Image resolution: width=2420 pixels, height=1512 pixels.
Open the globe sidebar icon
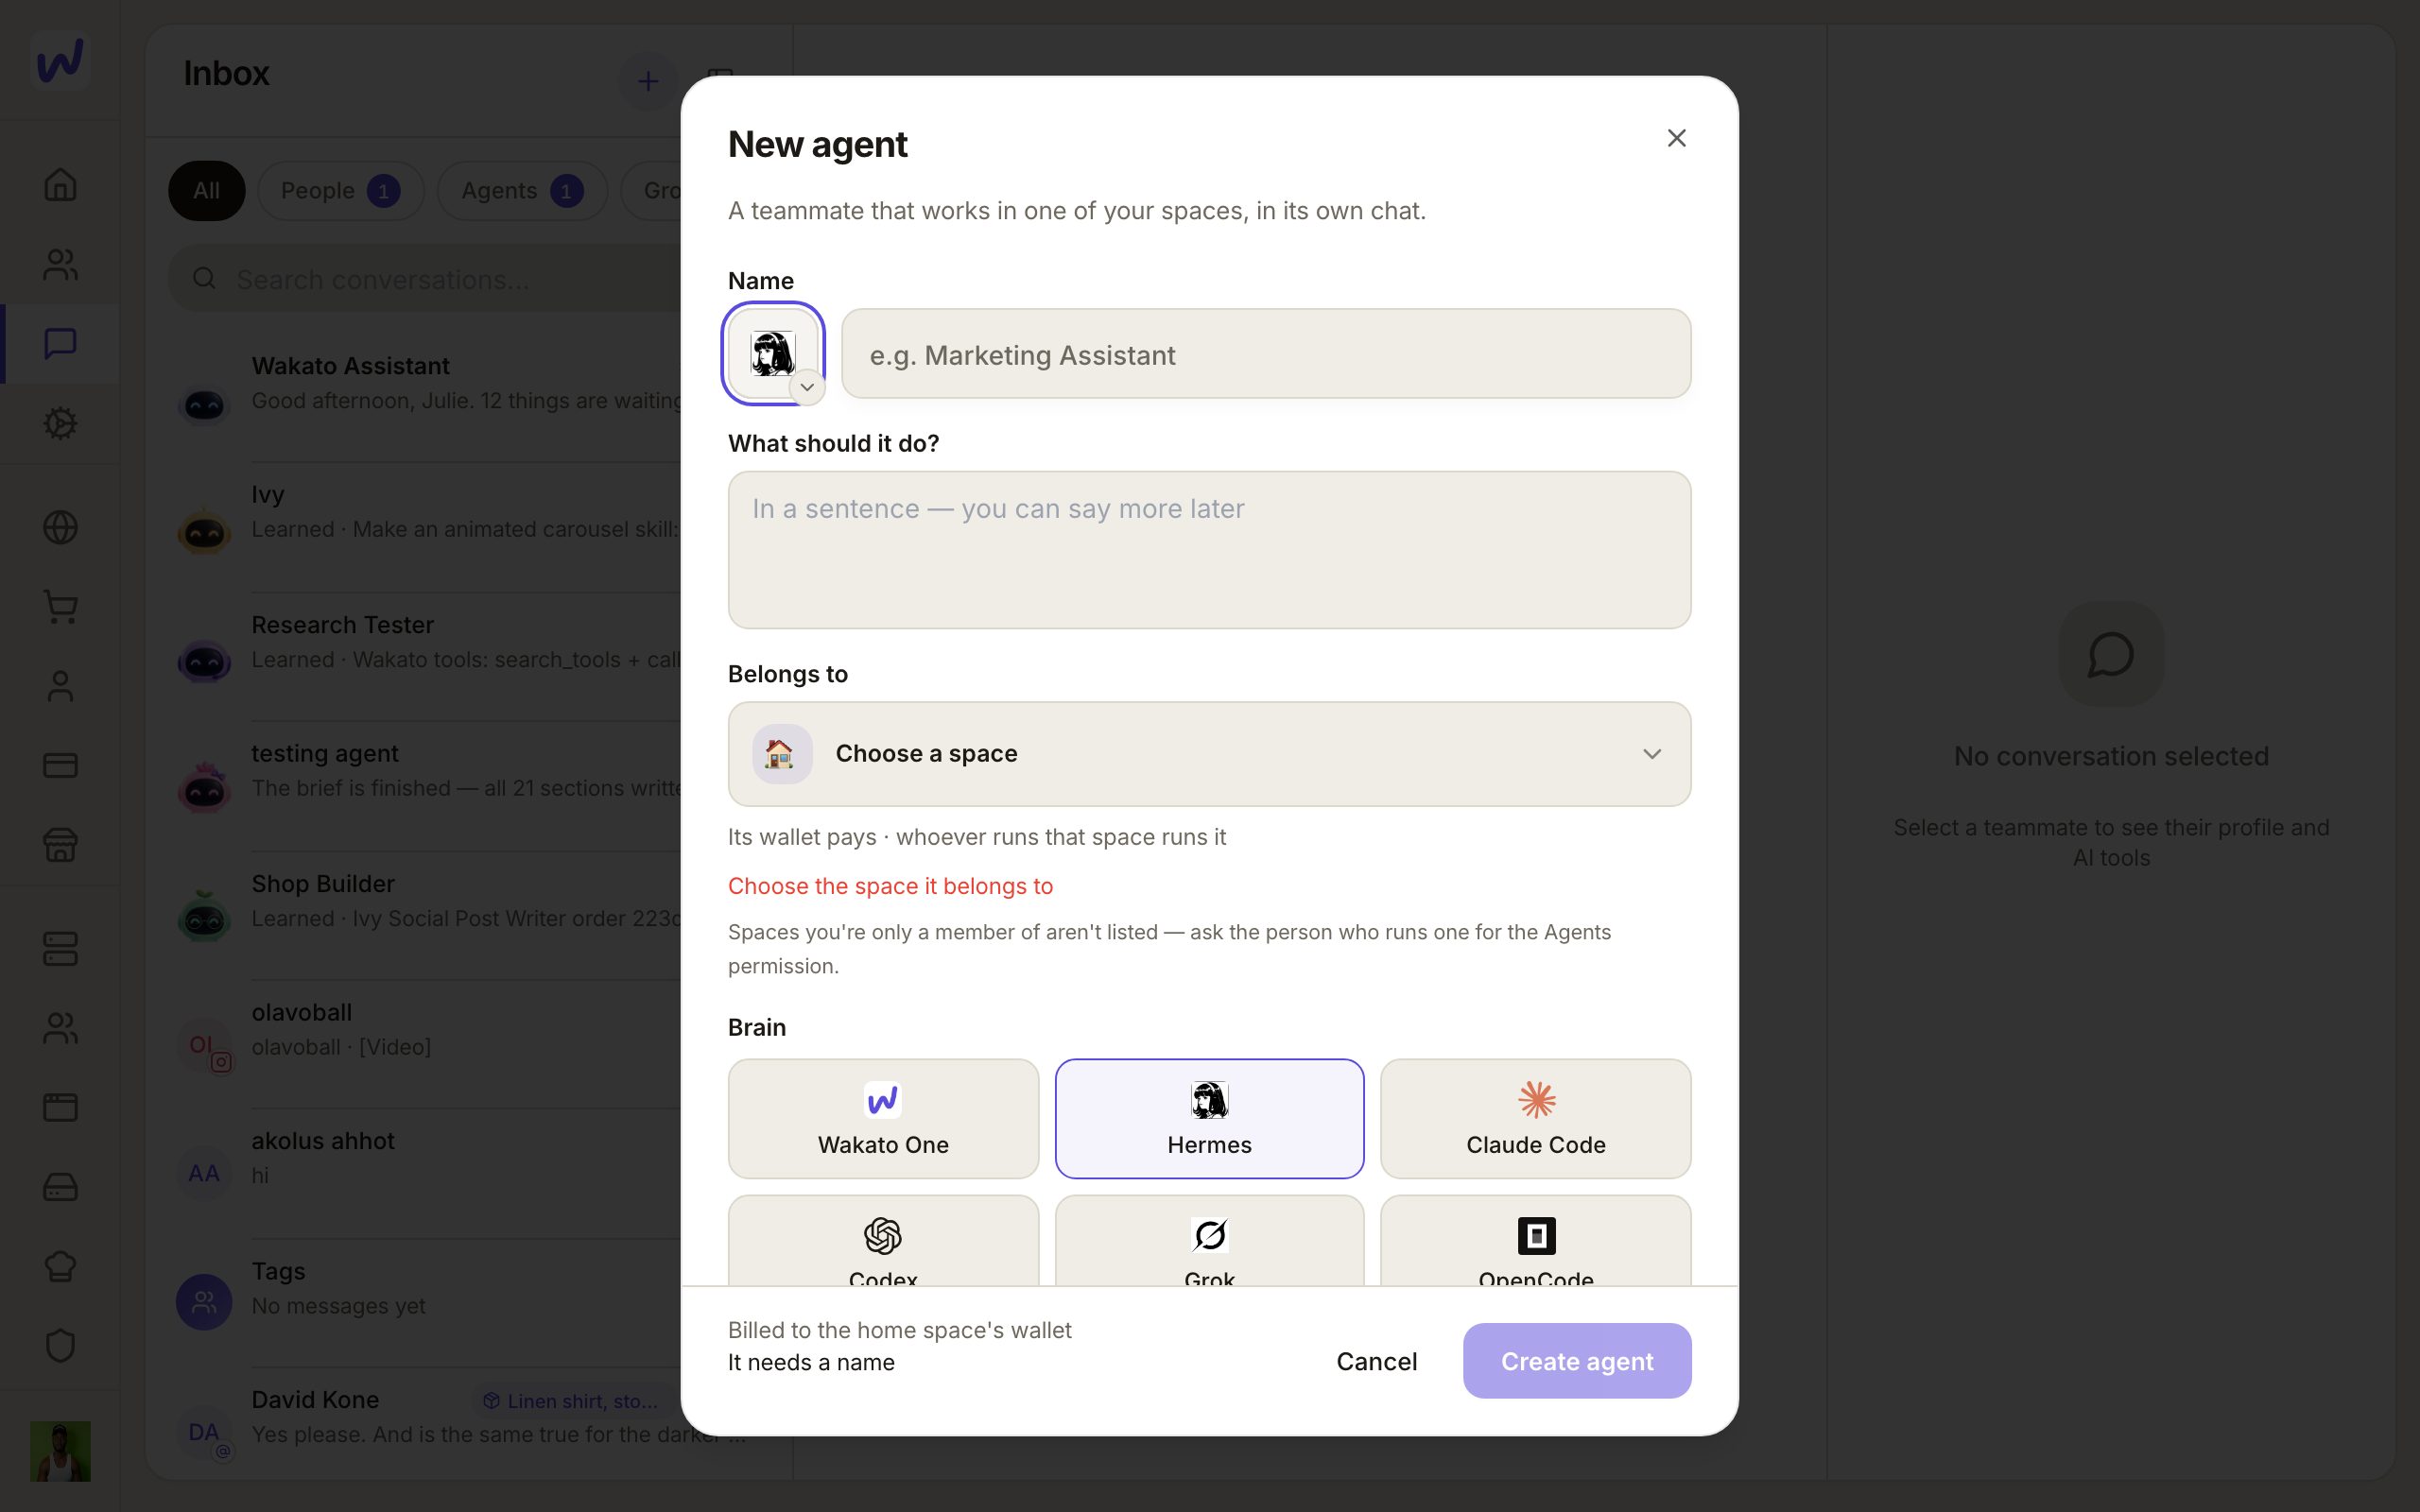(x=60, y=527)
